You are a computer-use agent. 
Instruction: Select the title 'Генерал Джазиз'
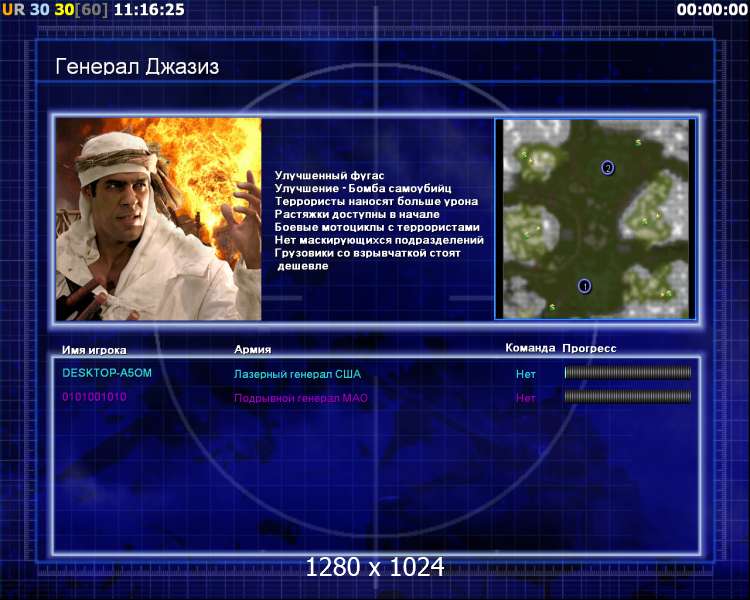tap(137, 67)
